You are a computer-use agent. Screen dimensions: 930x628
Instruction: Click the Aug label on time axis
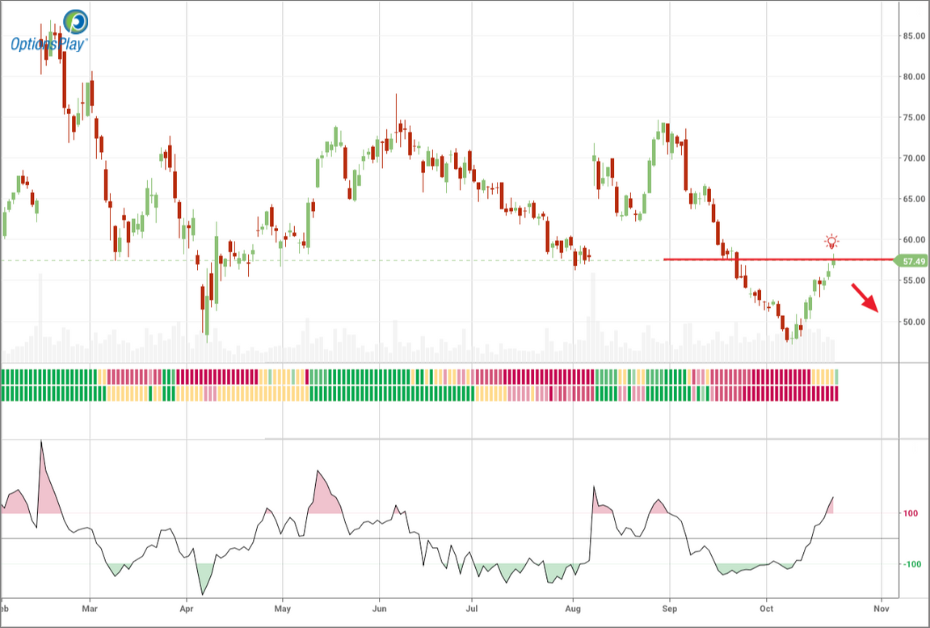[x=572, y=607]
